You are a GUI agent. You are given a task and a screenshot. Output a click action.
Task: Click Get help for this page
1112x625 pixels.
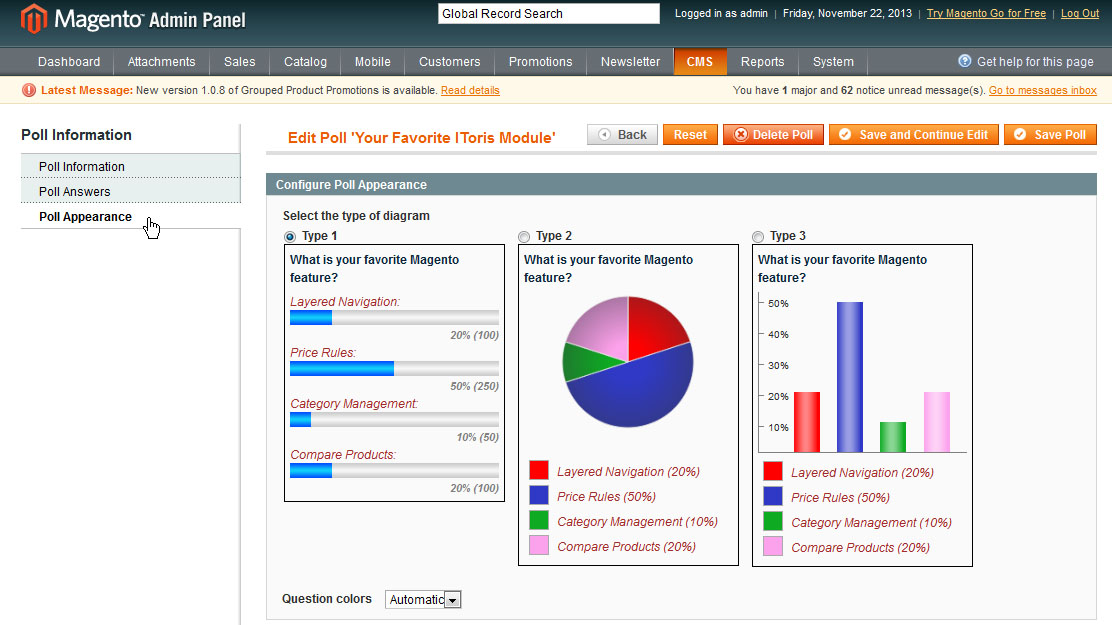coord(1035,62)
